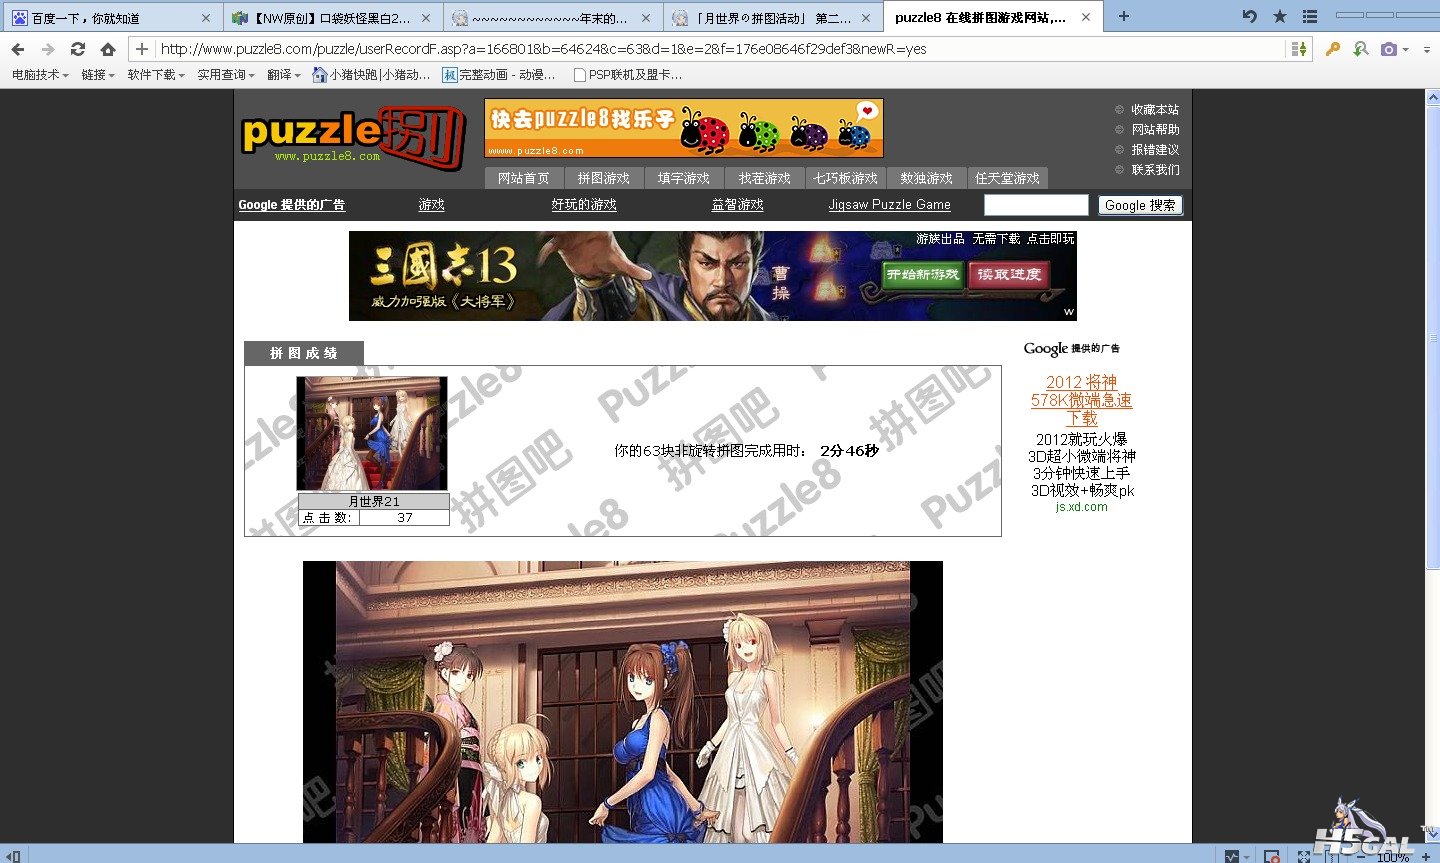Open the 七巧板游戏 navigation tab
This screenshot has width=1440, height=863.
845,178
